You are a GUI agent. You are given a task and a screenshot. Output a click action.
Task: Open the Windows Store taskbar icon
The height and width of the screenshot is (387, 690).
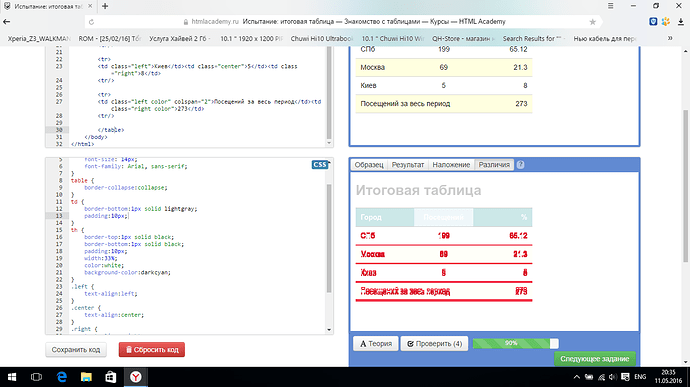tap(110, 377)
